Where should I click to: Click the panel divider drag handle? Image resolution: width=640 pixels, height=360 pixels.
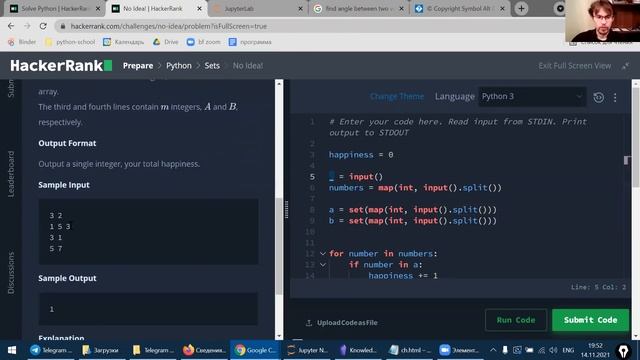(x=286, y=209)
